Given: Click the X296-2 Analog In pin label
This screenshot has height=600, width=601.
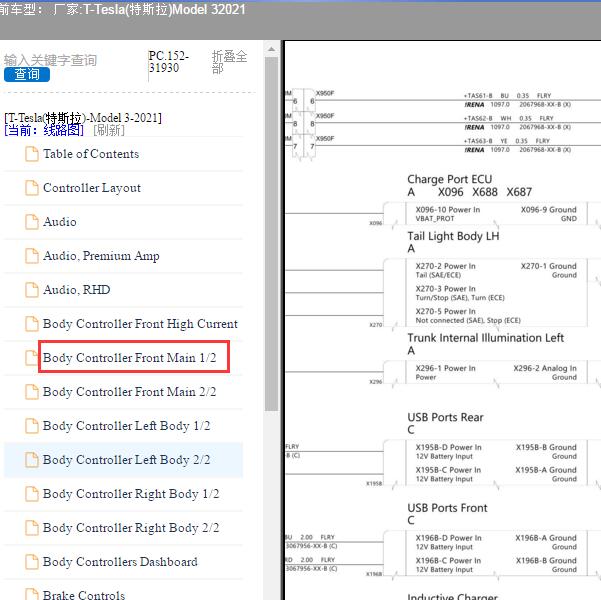Looking at the screenshot, I should tap(545, 368).
